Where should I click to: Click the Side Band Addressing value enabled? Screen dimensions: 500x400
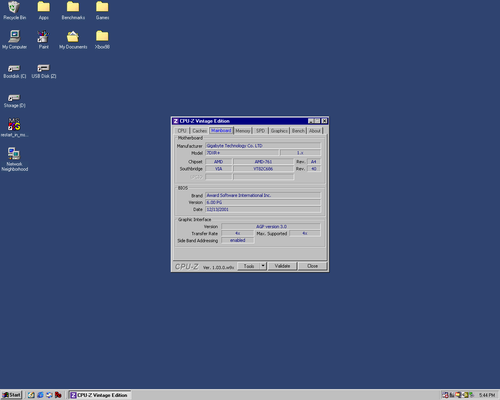[238, 240]
